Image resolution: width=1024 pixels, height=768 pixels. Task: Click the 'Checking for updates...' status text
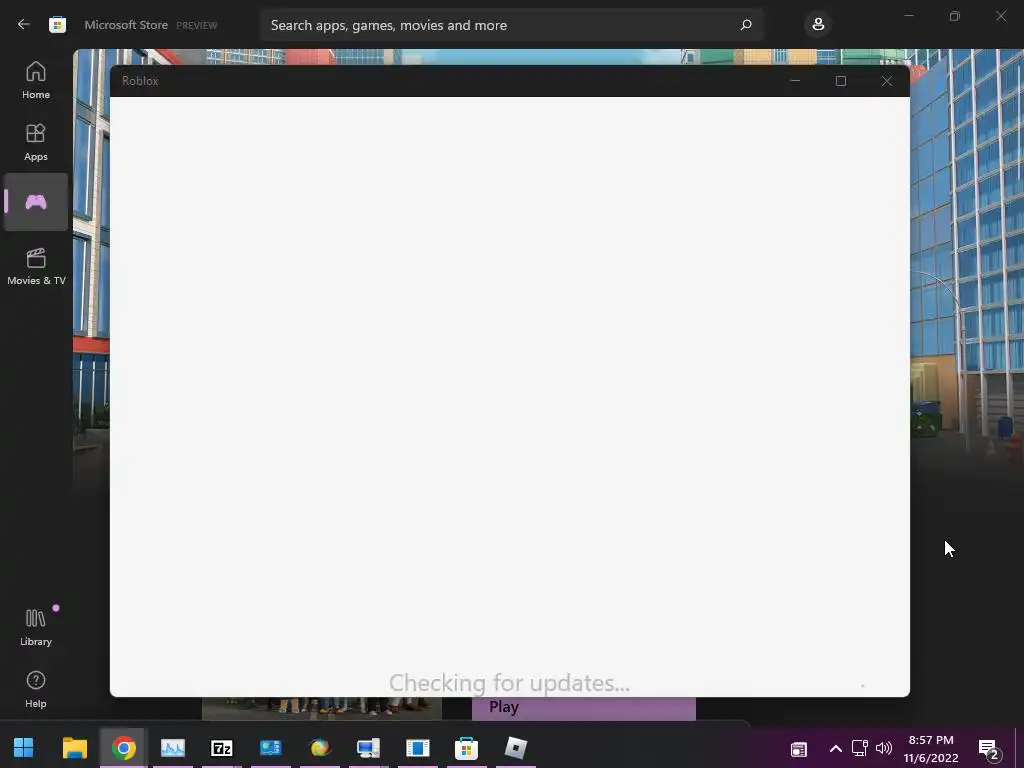click(509, 683)
